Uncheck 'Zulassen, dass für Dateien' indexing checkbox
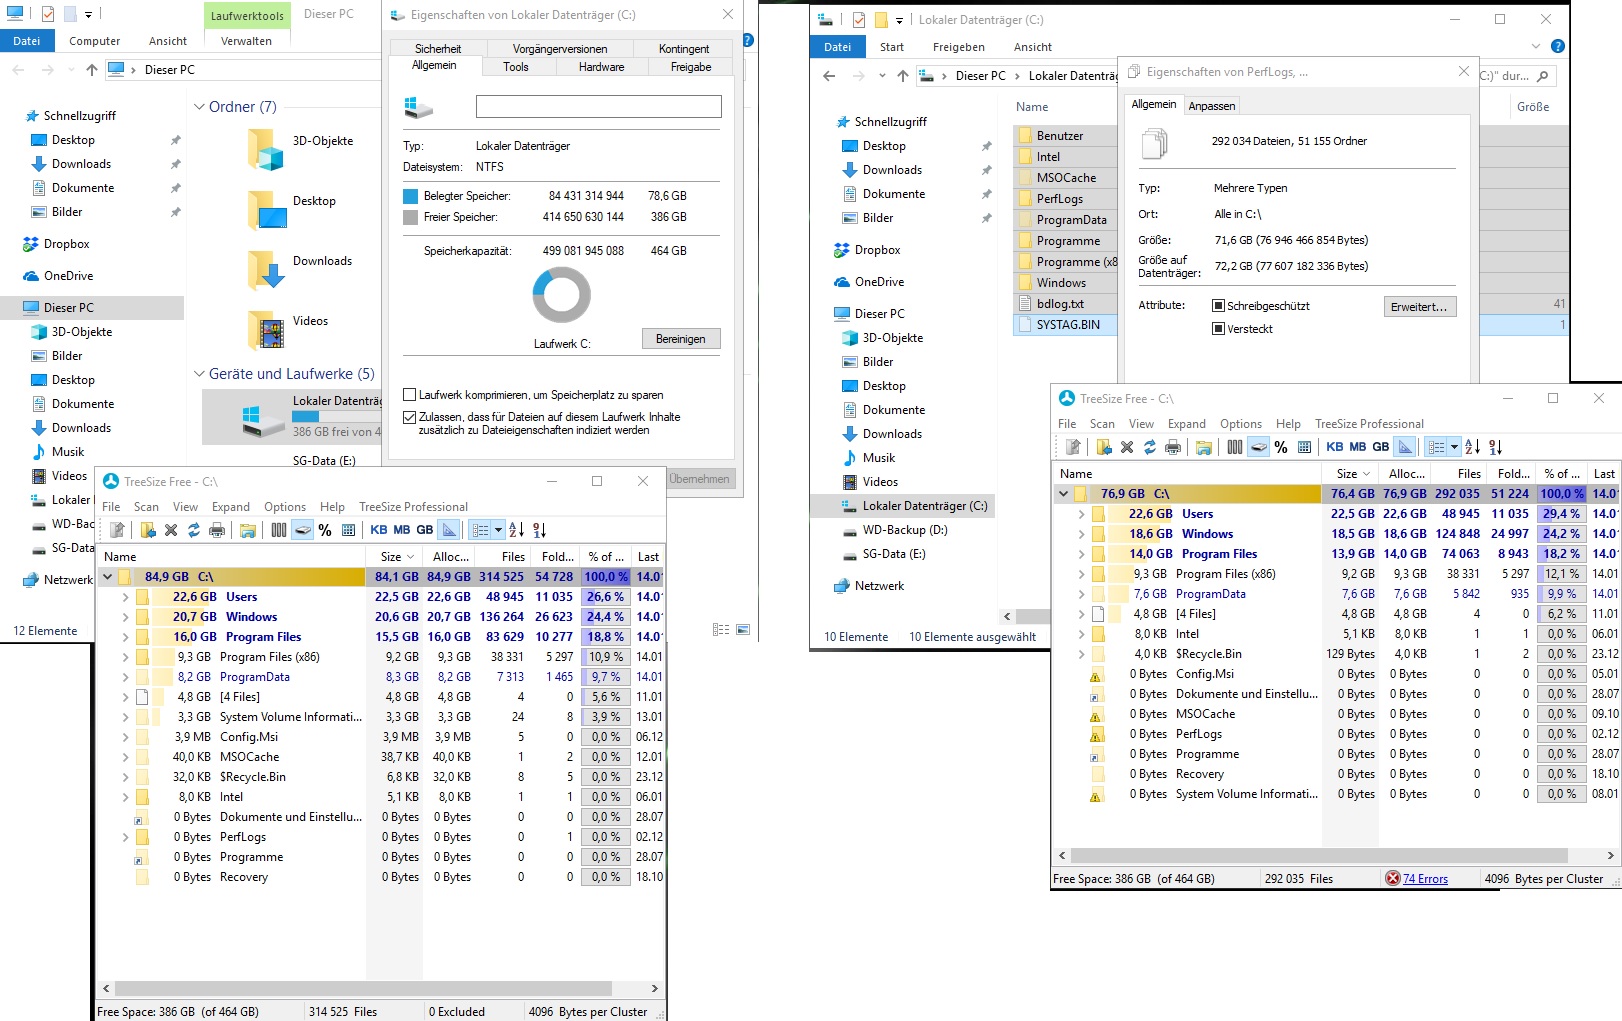The height and width of the screenshot is (1021, 1622). [x=409, y=417]
